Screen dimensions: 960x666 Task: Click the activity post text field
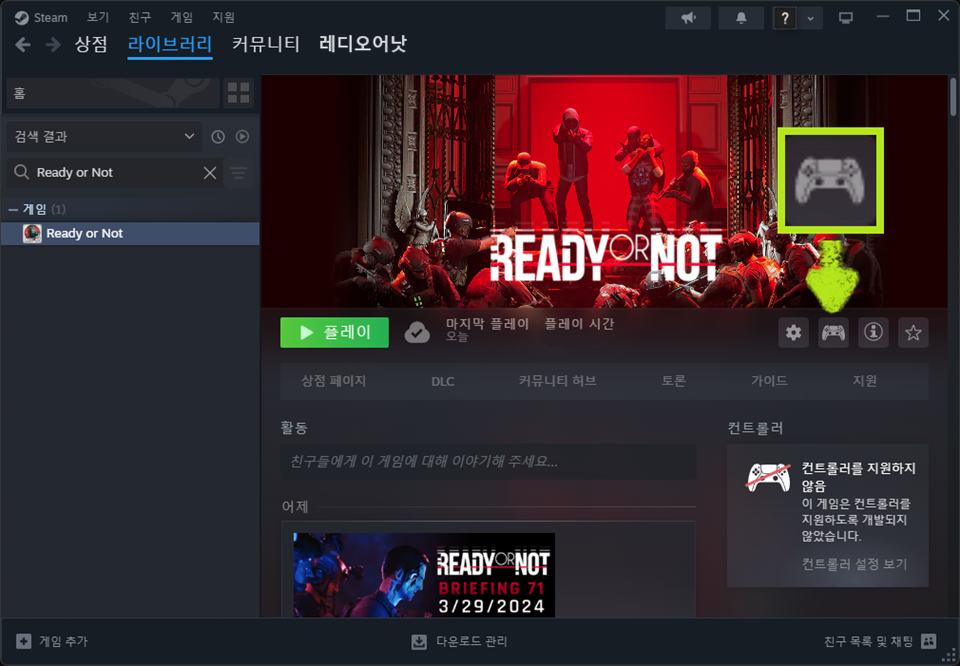pos(488,461)
